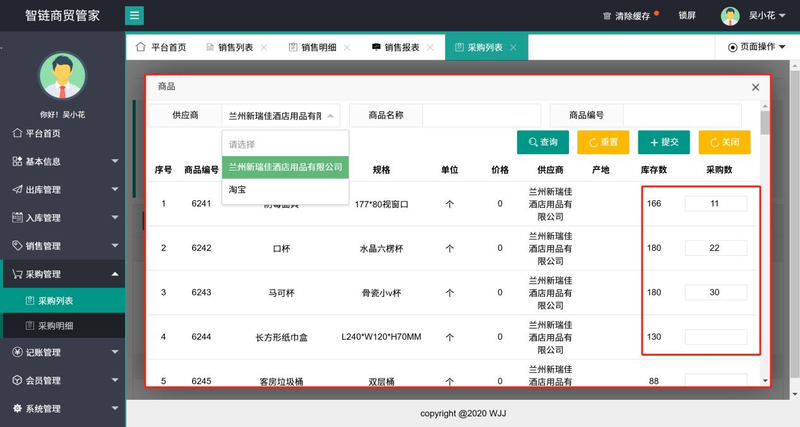Close the 采购列表 tab
Image resolution: width=800 pixels, height=427 pixels.
point(513,47)
